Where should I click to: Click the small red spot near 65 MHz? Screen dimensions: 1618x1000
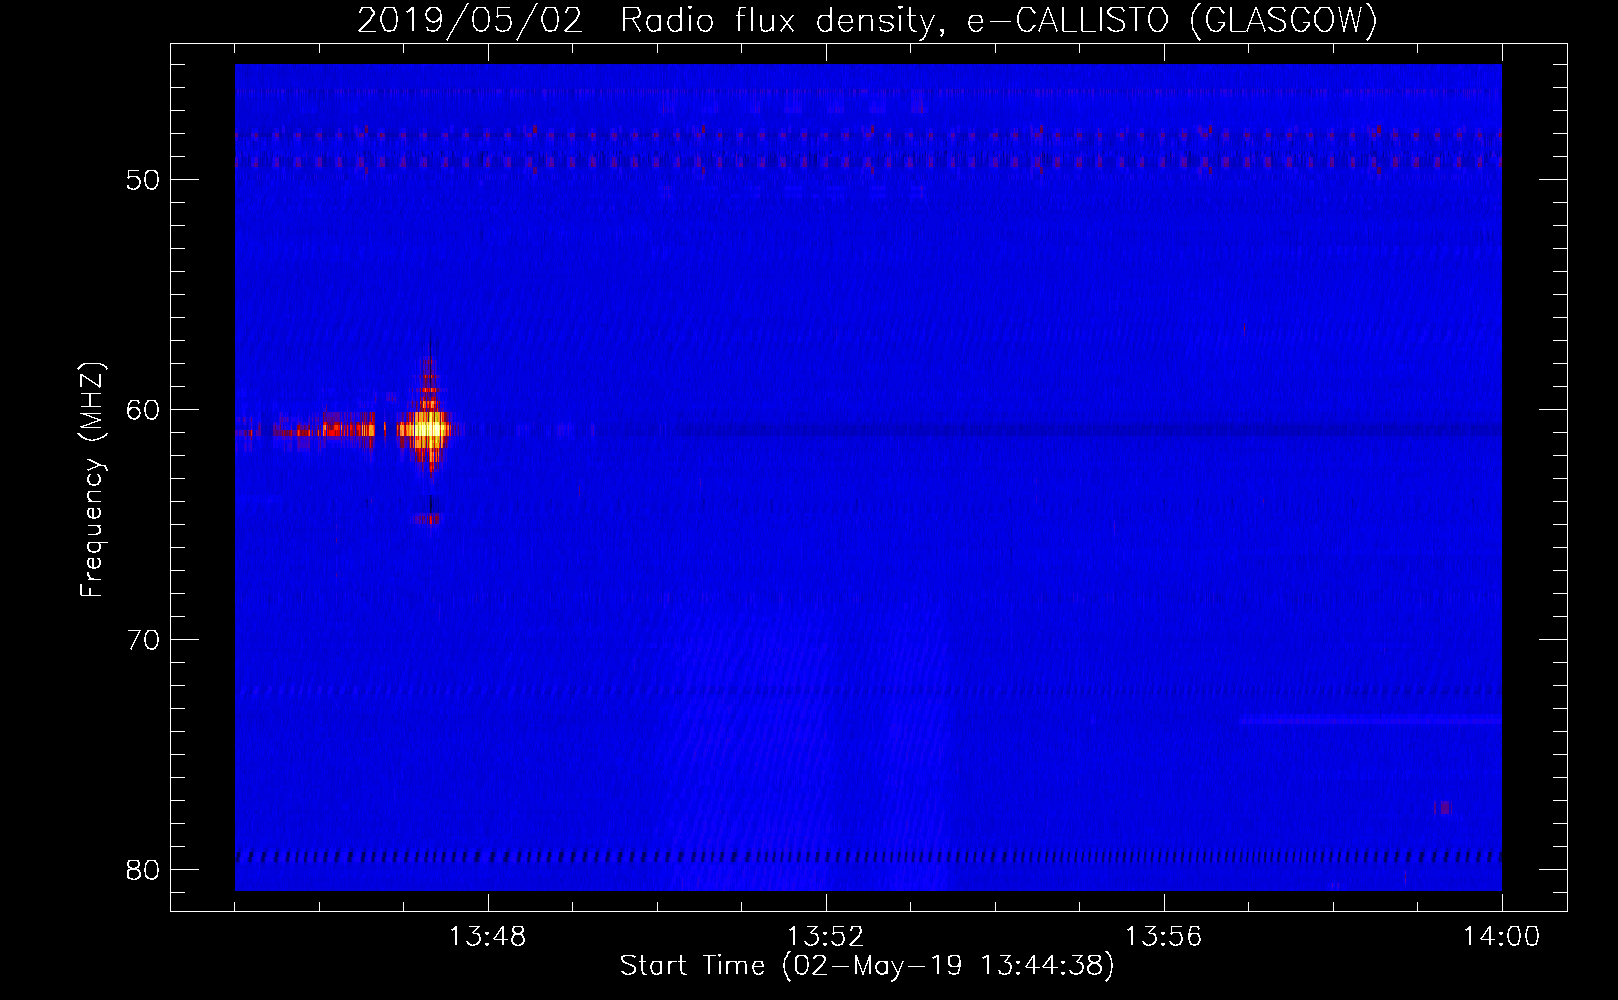point(428,519)
